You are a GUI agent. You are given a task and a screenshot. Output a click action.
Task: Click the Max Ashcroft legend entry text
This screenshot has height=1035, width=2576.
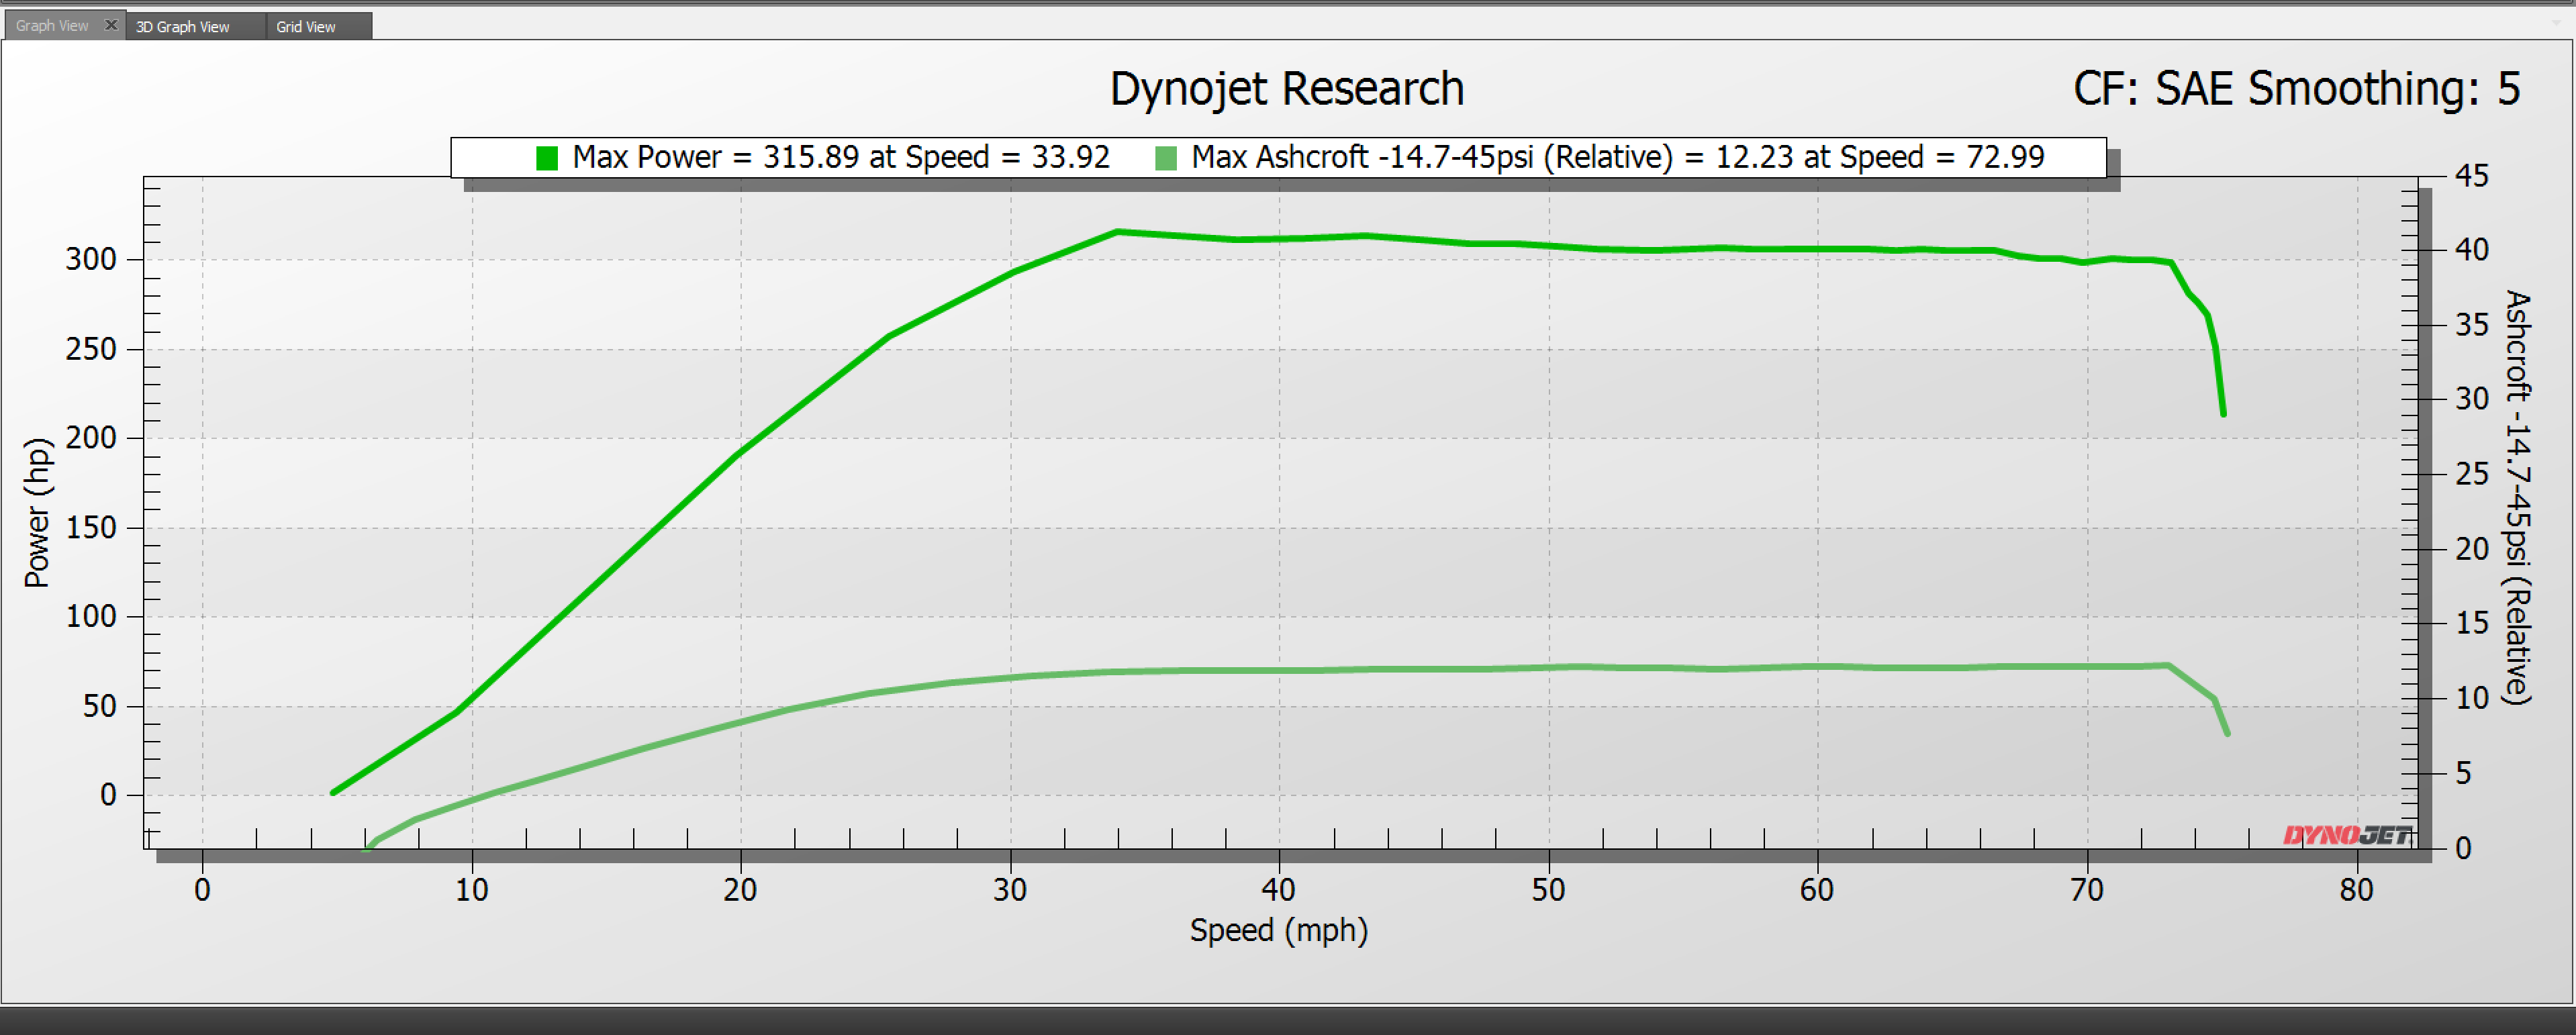coord(1617,157)
